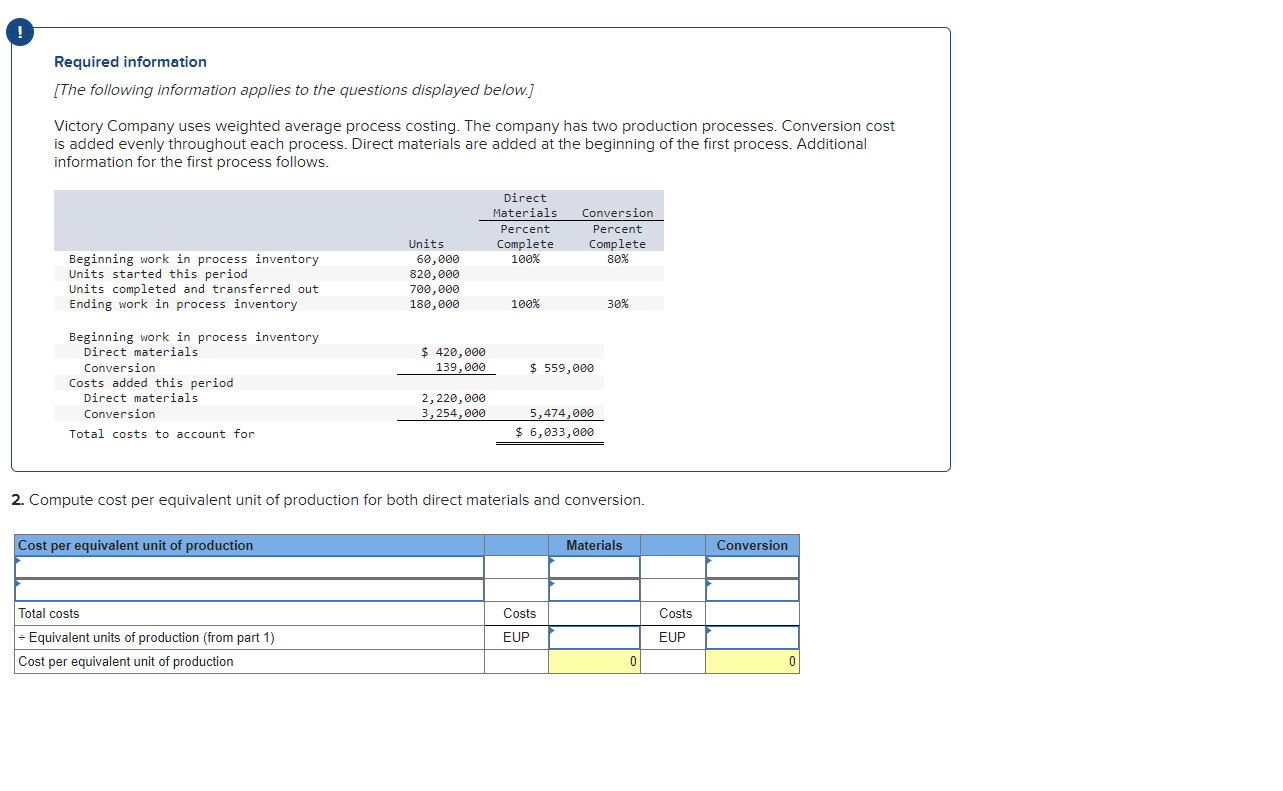Viewport: 1283px width, 791px height.
Task: Click '139,000' beginning conversion cost
Action: click(x=461, y=367)
